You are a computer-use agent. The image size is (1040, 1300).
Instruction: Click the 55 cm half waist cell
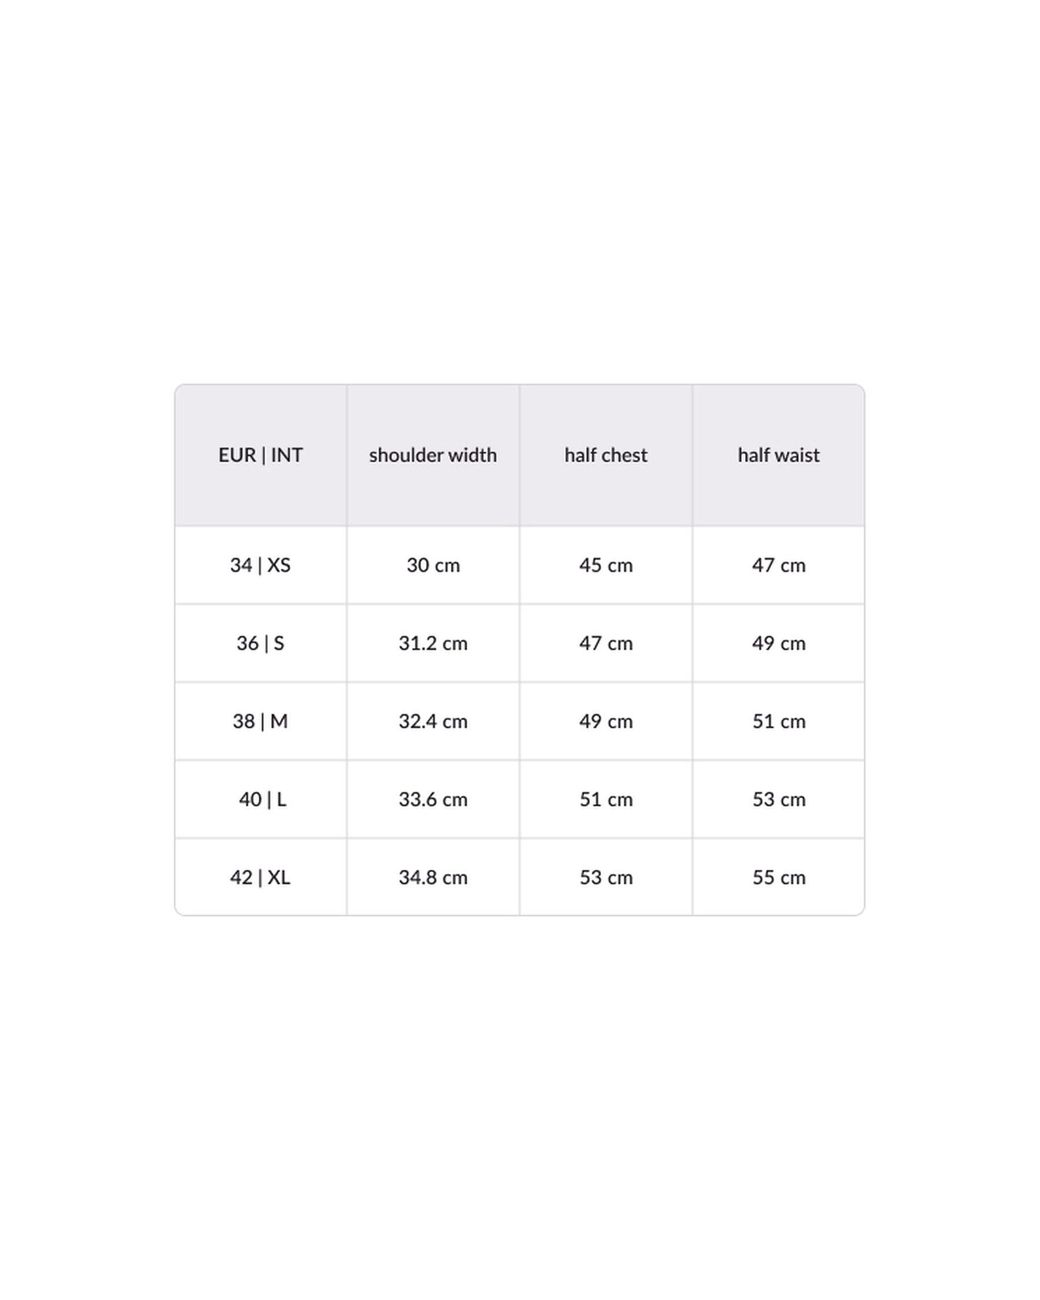coord(779,877)
